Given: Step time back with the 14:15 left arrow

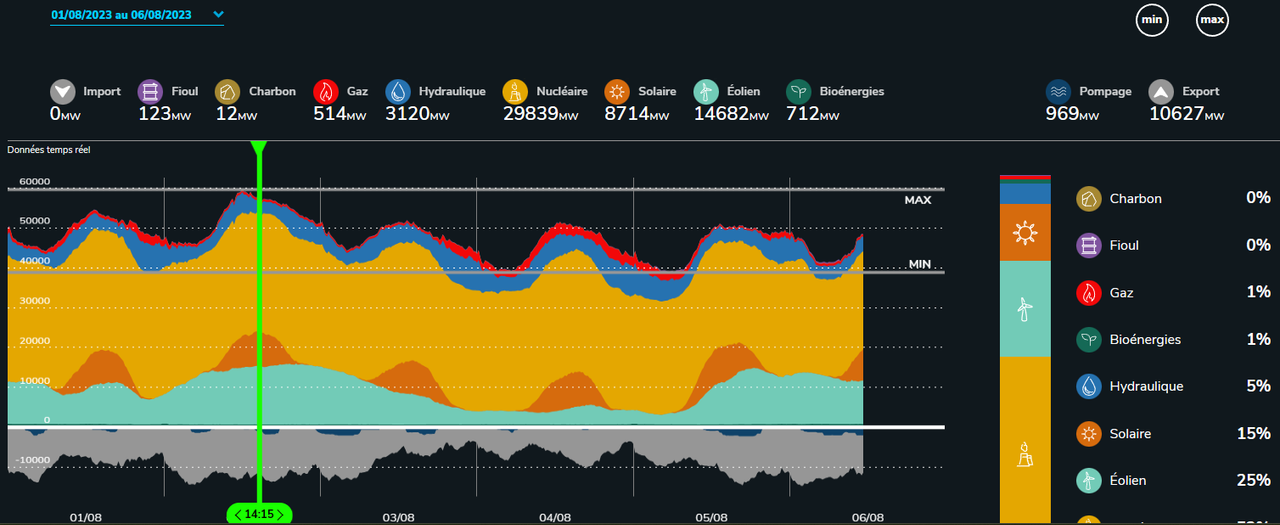Looking at the screenshot, I should pyautogui.click(x=236, y=514).
